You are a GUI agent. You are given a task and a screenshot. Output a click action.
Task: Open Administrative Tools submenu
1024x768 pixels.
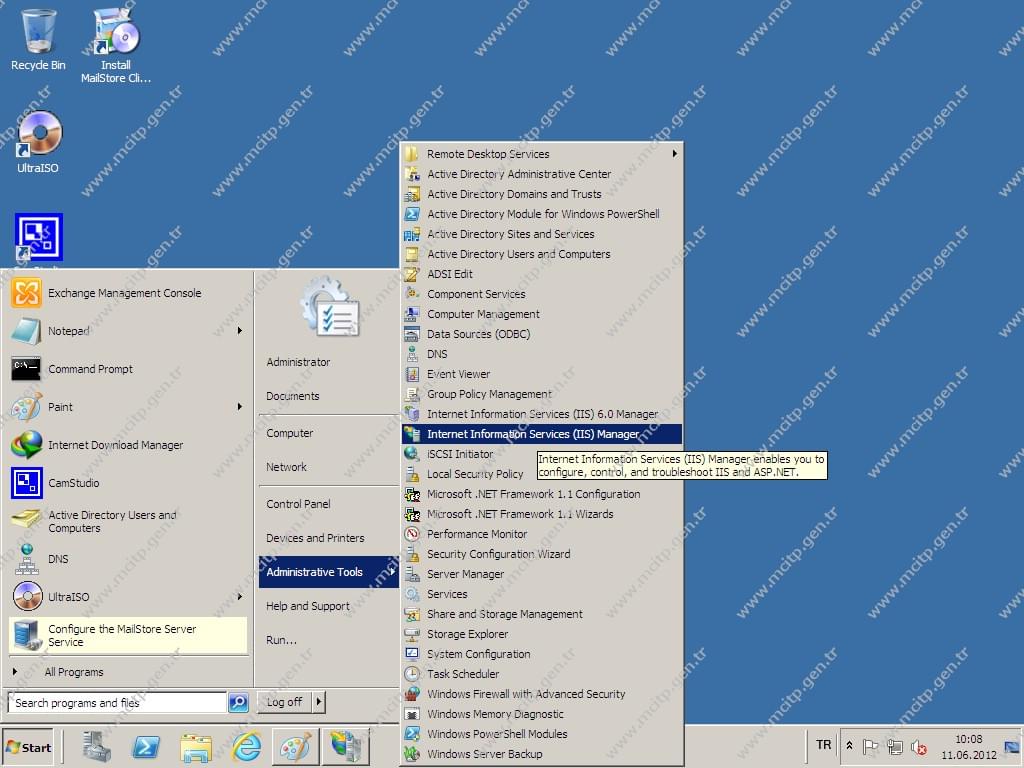click(328, 572)
